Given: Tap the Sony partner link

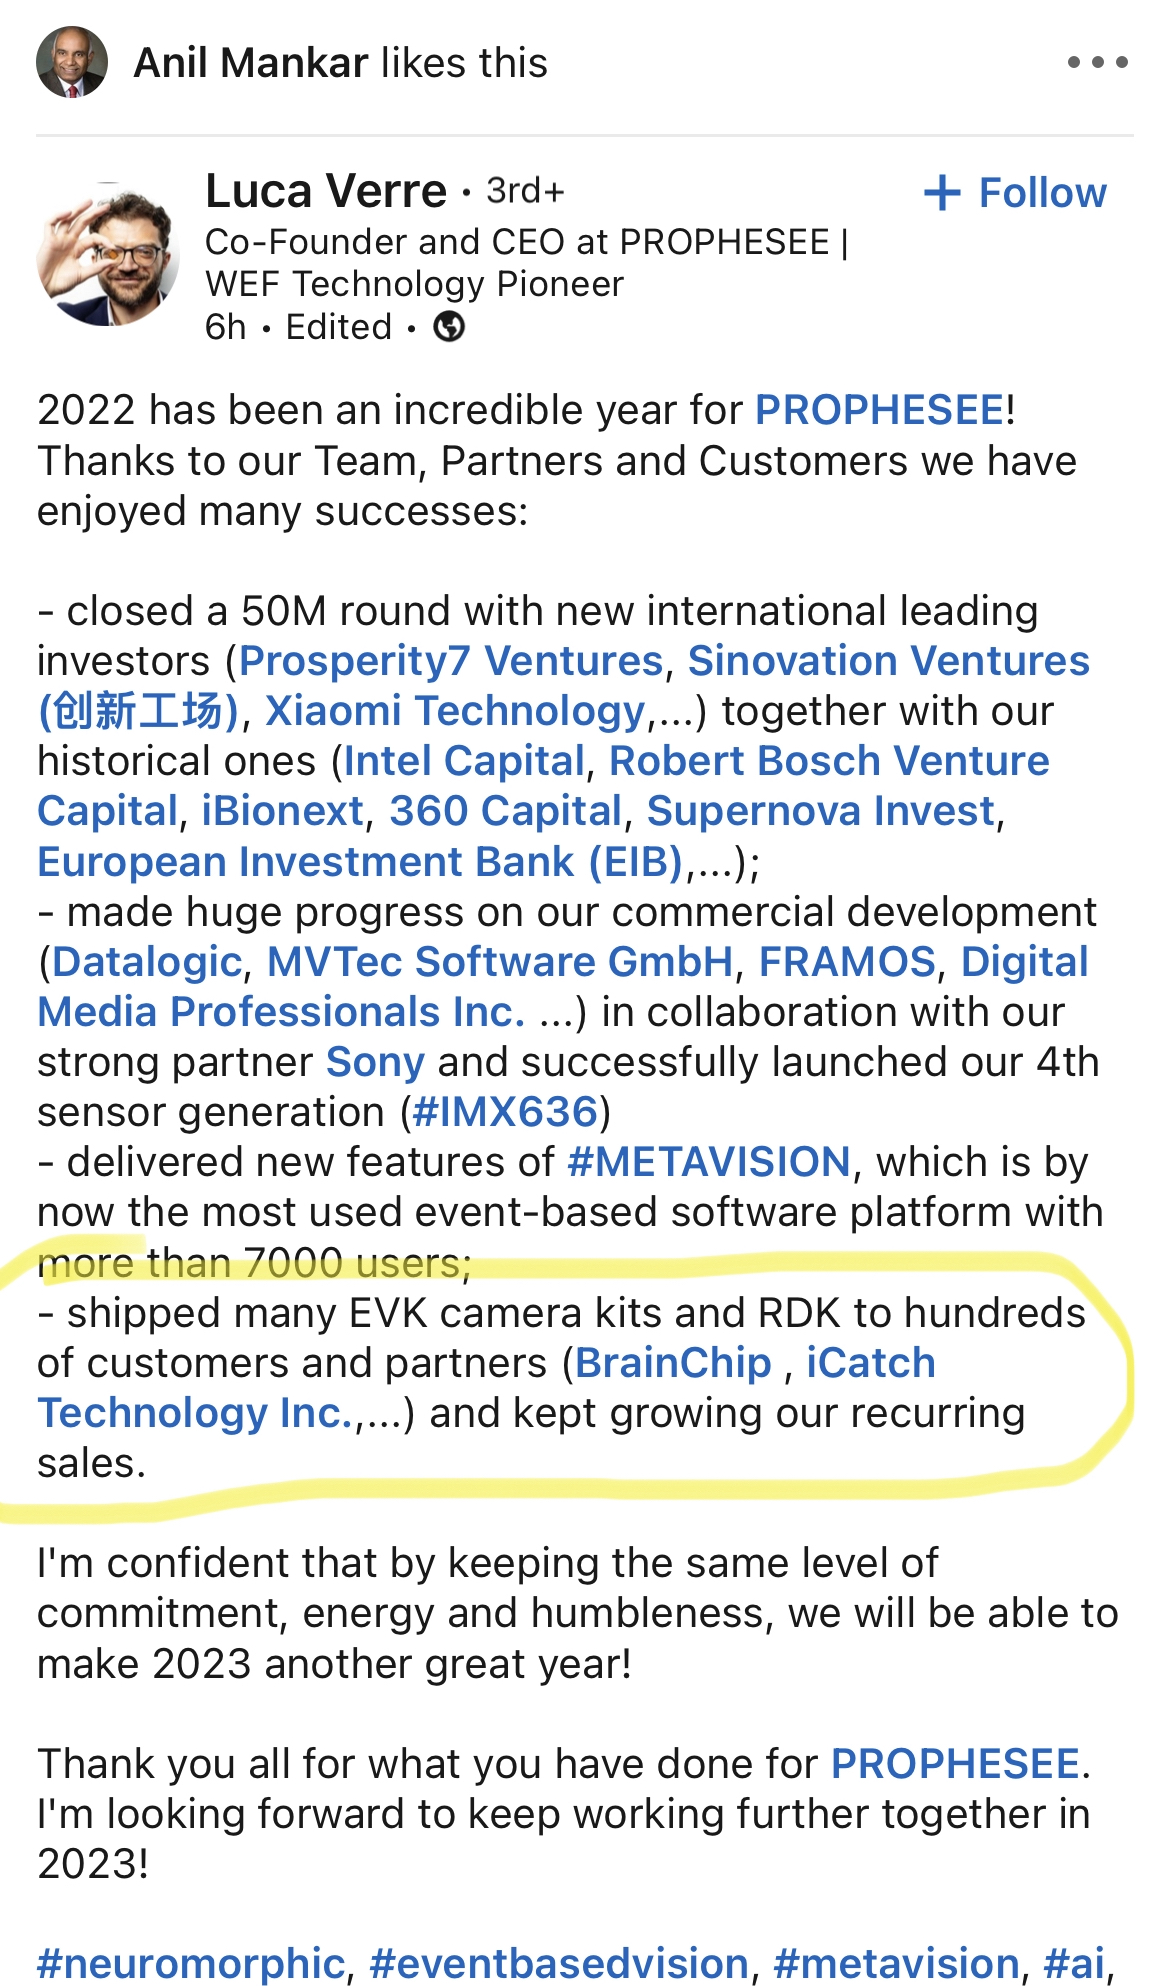Looking at the screenshot, I should coord(375,1062).
